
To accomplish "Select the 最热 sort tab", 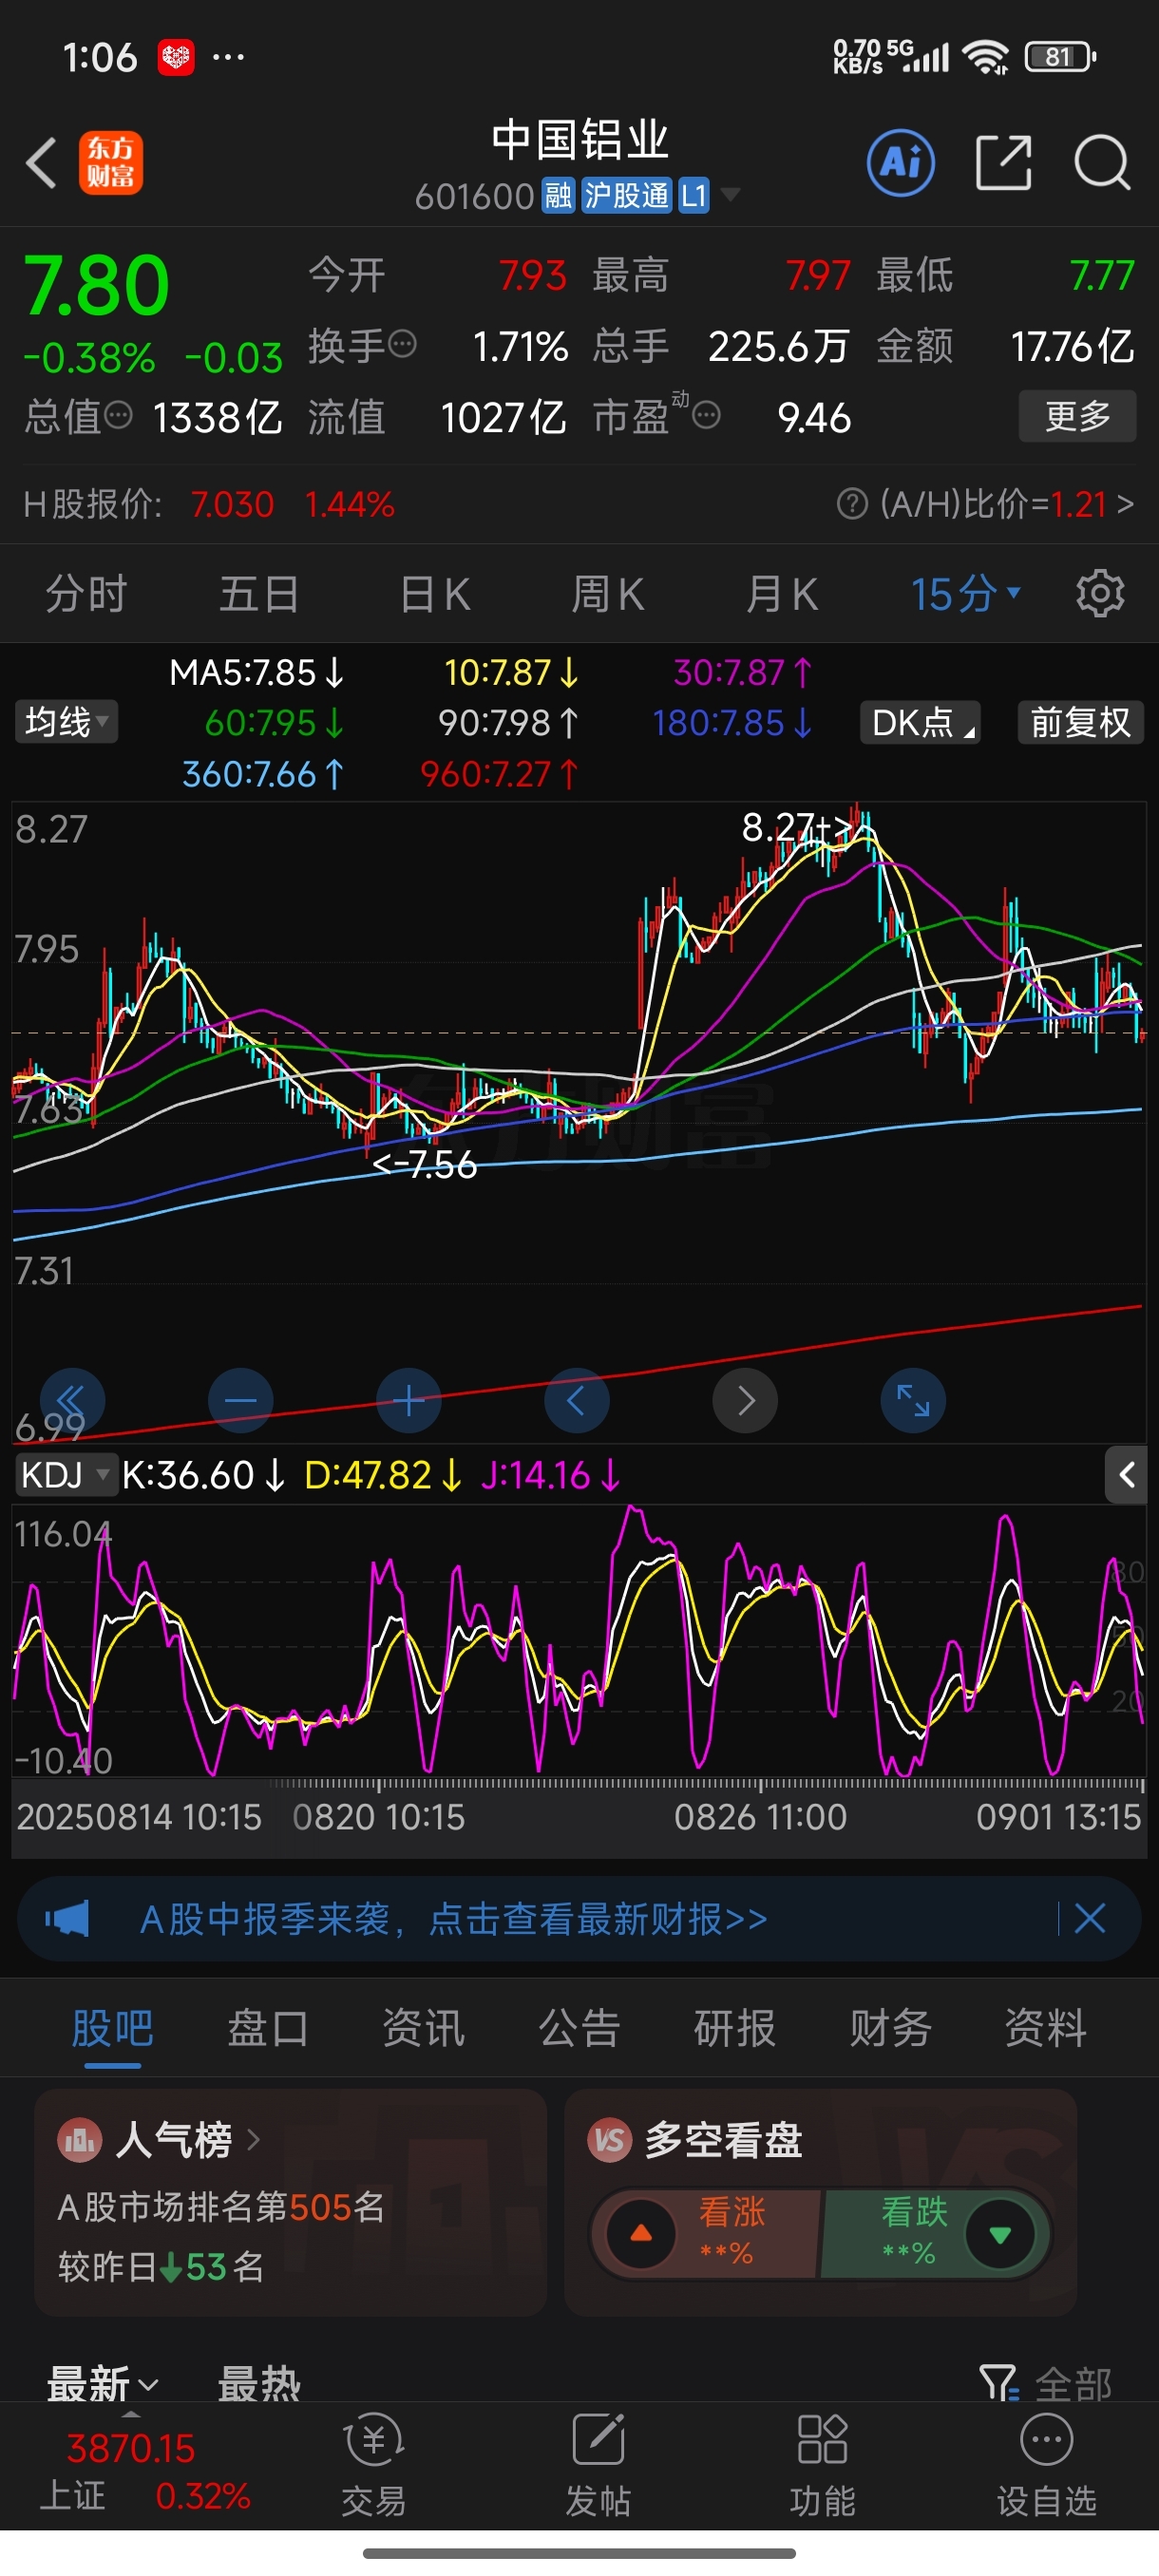I will pos(259,2384).
